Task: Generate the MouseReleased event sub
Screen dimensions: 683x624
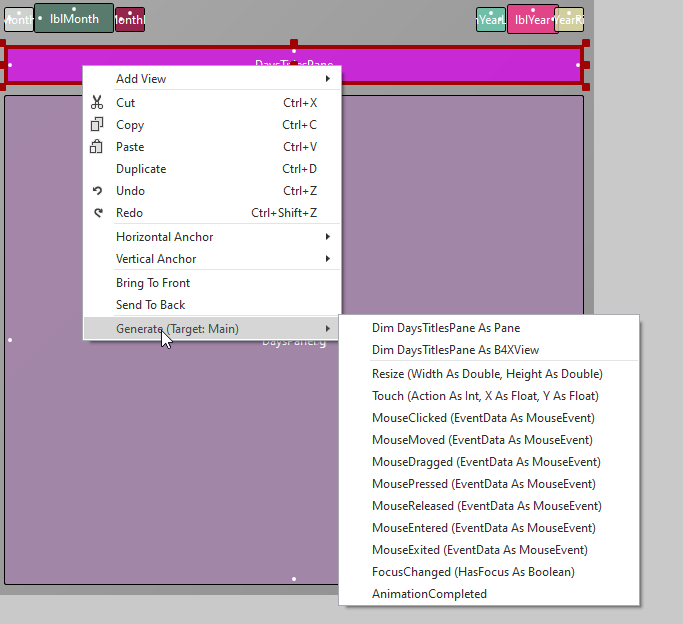Action: [489, 506]
